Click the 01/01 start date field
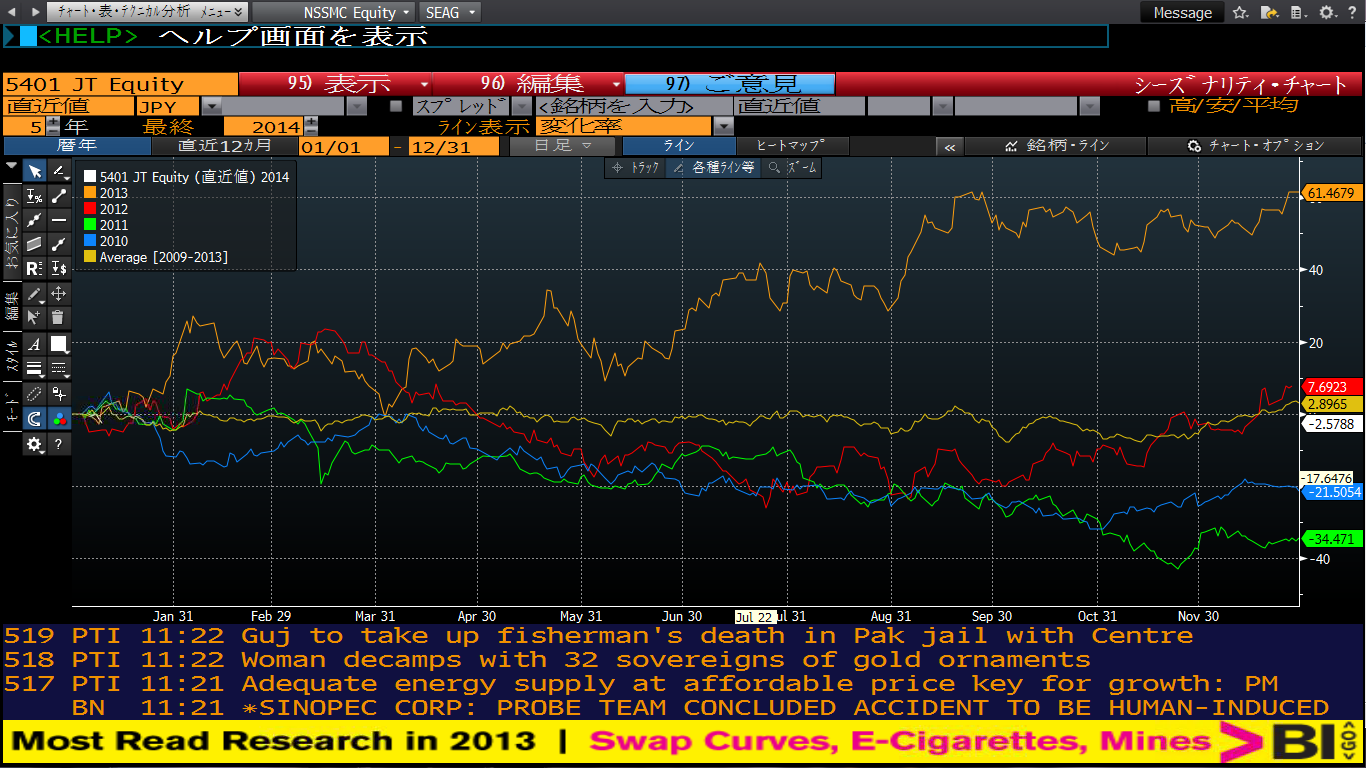This screenshot has height=768, width=1366. pos(343,146)
